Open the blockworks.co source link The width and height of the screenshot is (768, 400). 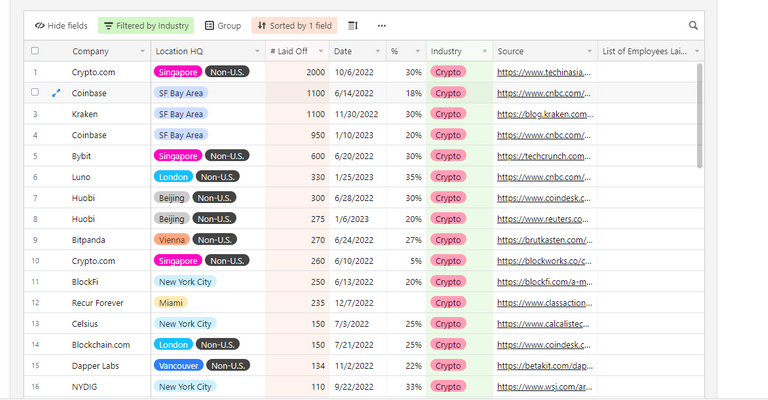(x=544, y=261)
